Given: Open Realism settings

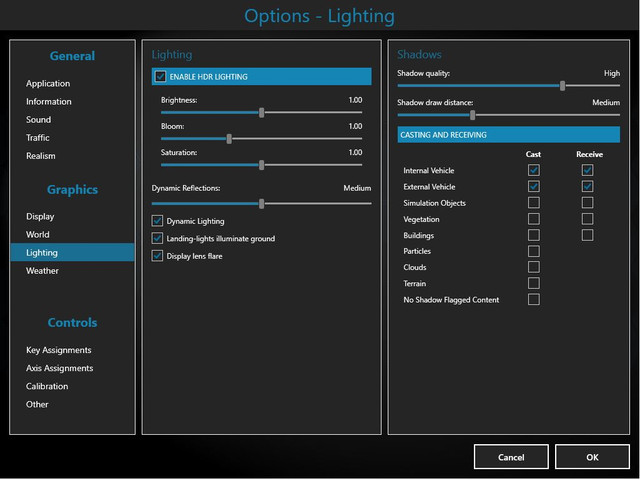Looking at the screenshot, I should click(x=40, y=156).
